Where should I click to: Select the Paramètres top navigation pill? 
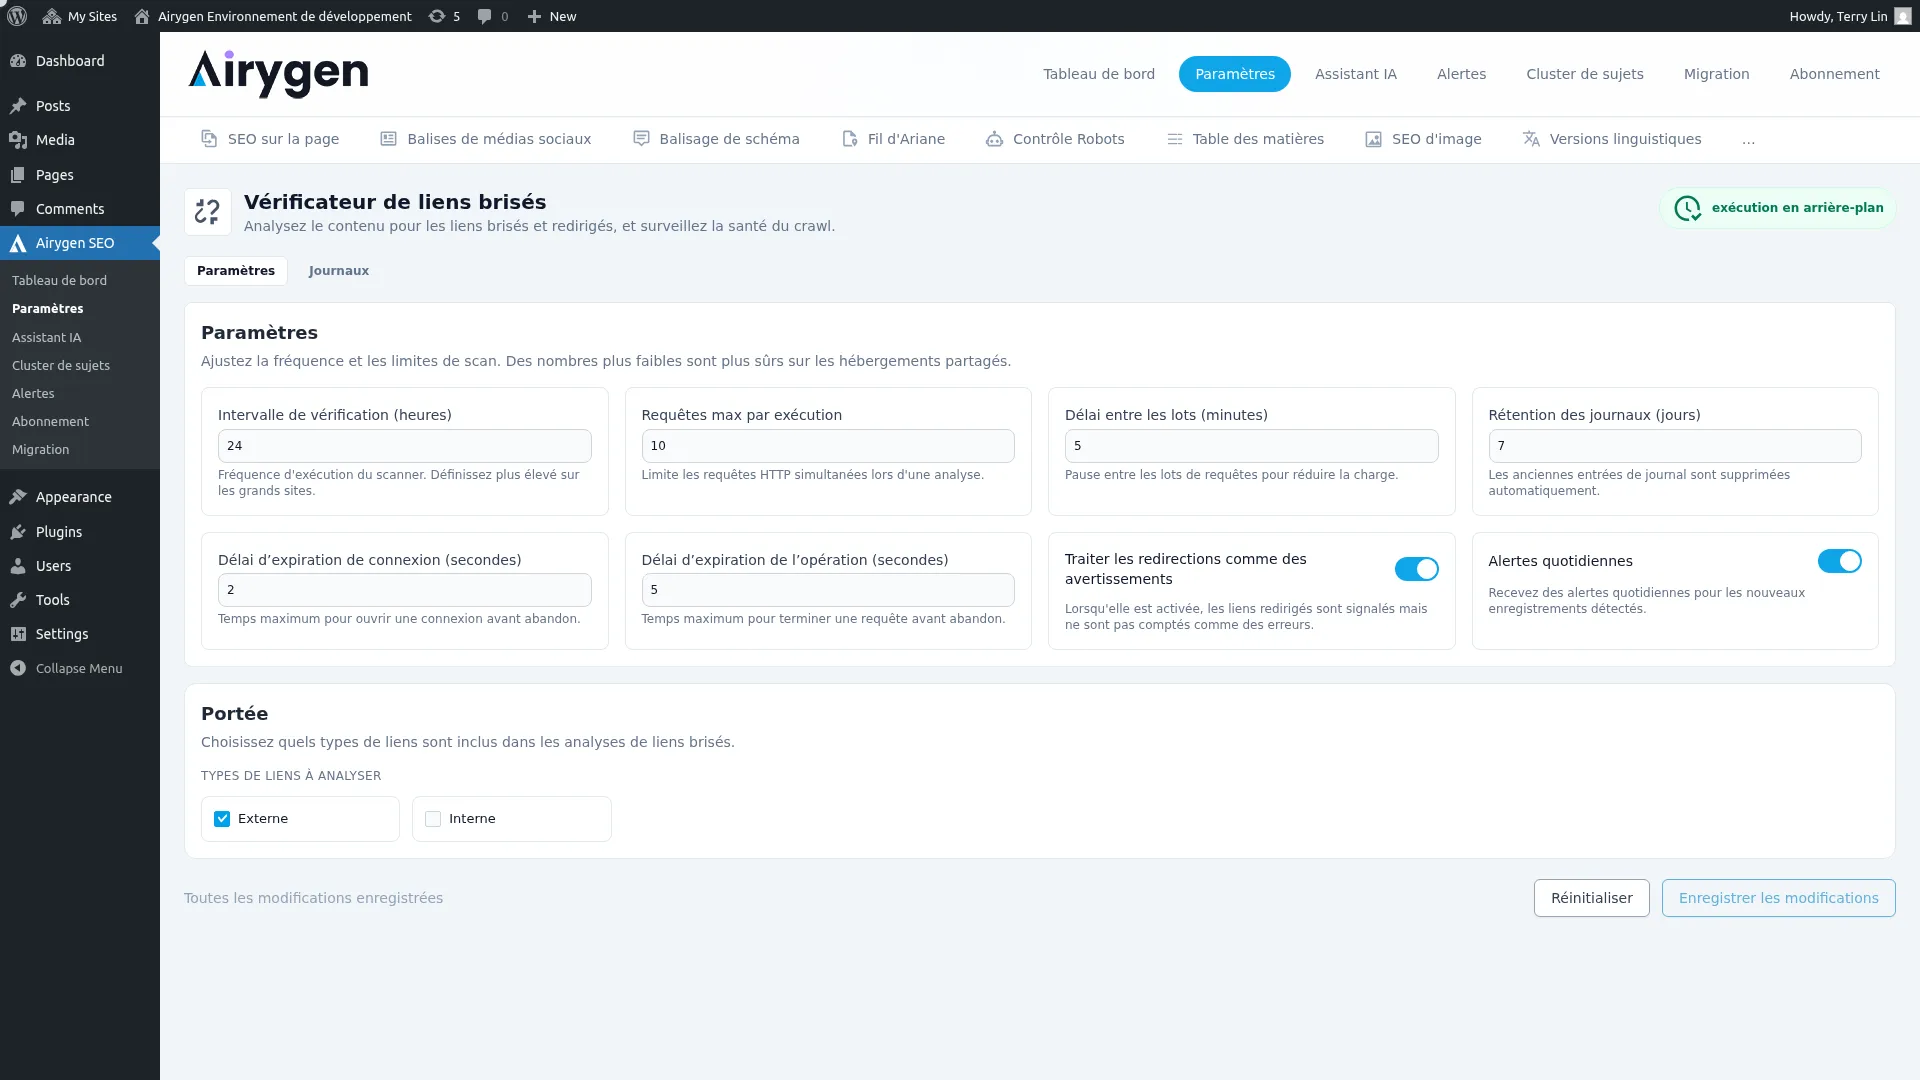[x=1235, y=74]
